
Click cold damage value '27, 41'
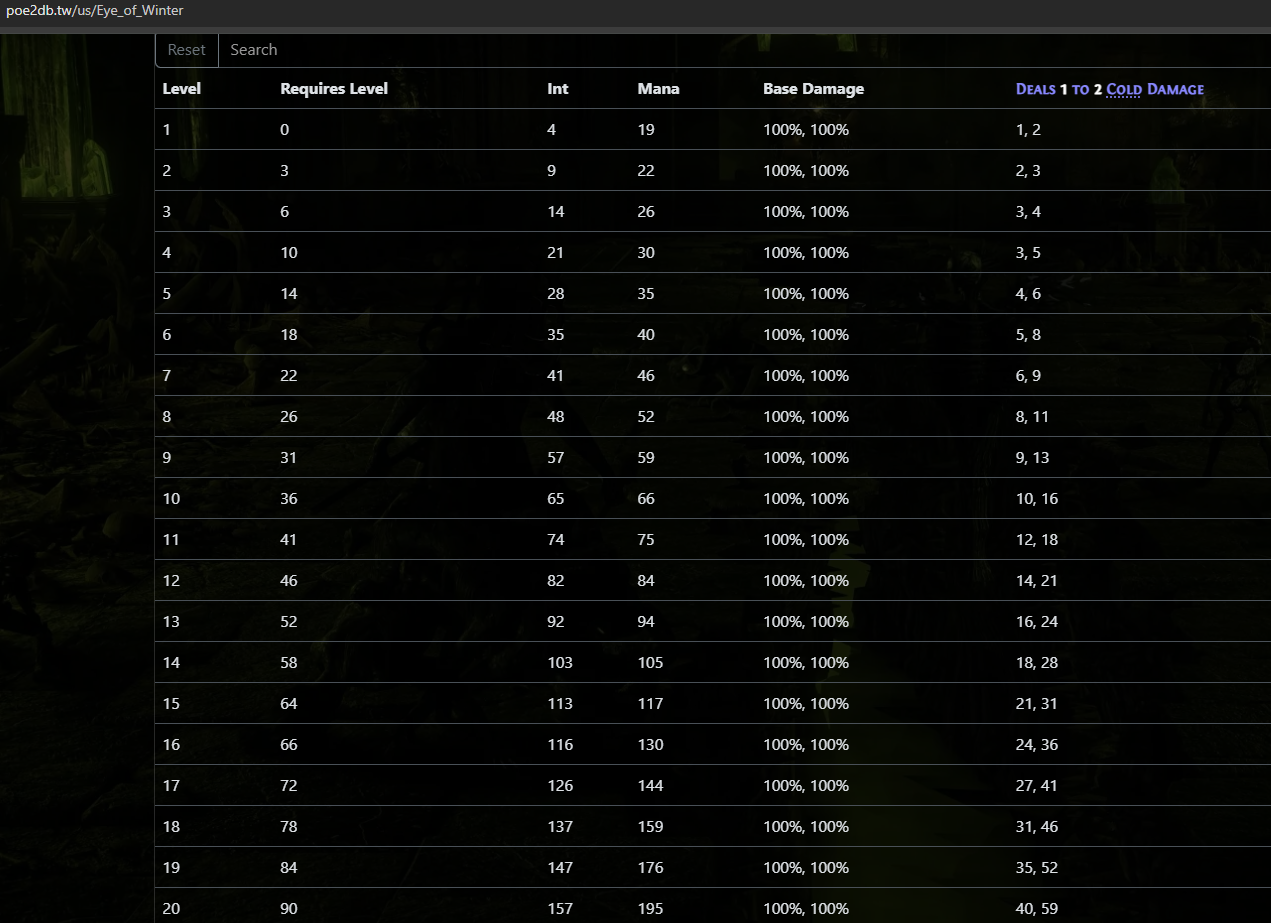(x=1037, y=786)
